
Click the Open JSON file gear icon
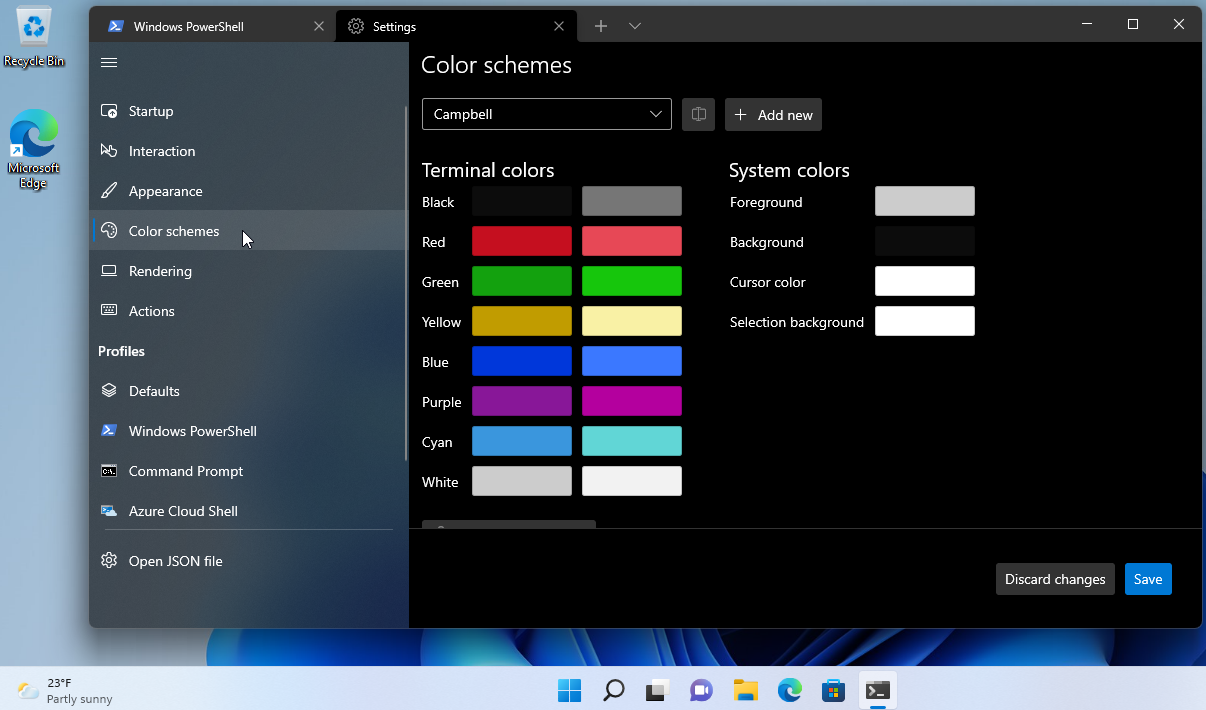coord(109,561)
